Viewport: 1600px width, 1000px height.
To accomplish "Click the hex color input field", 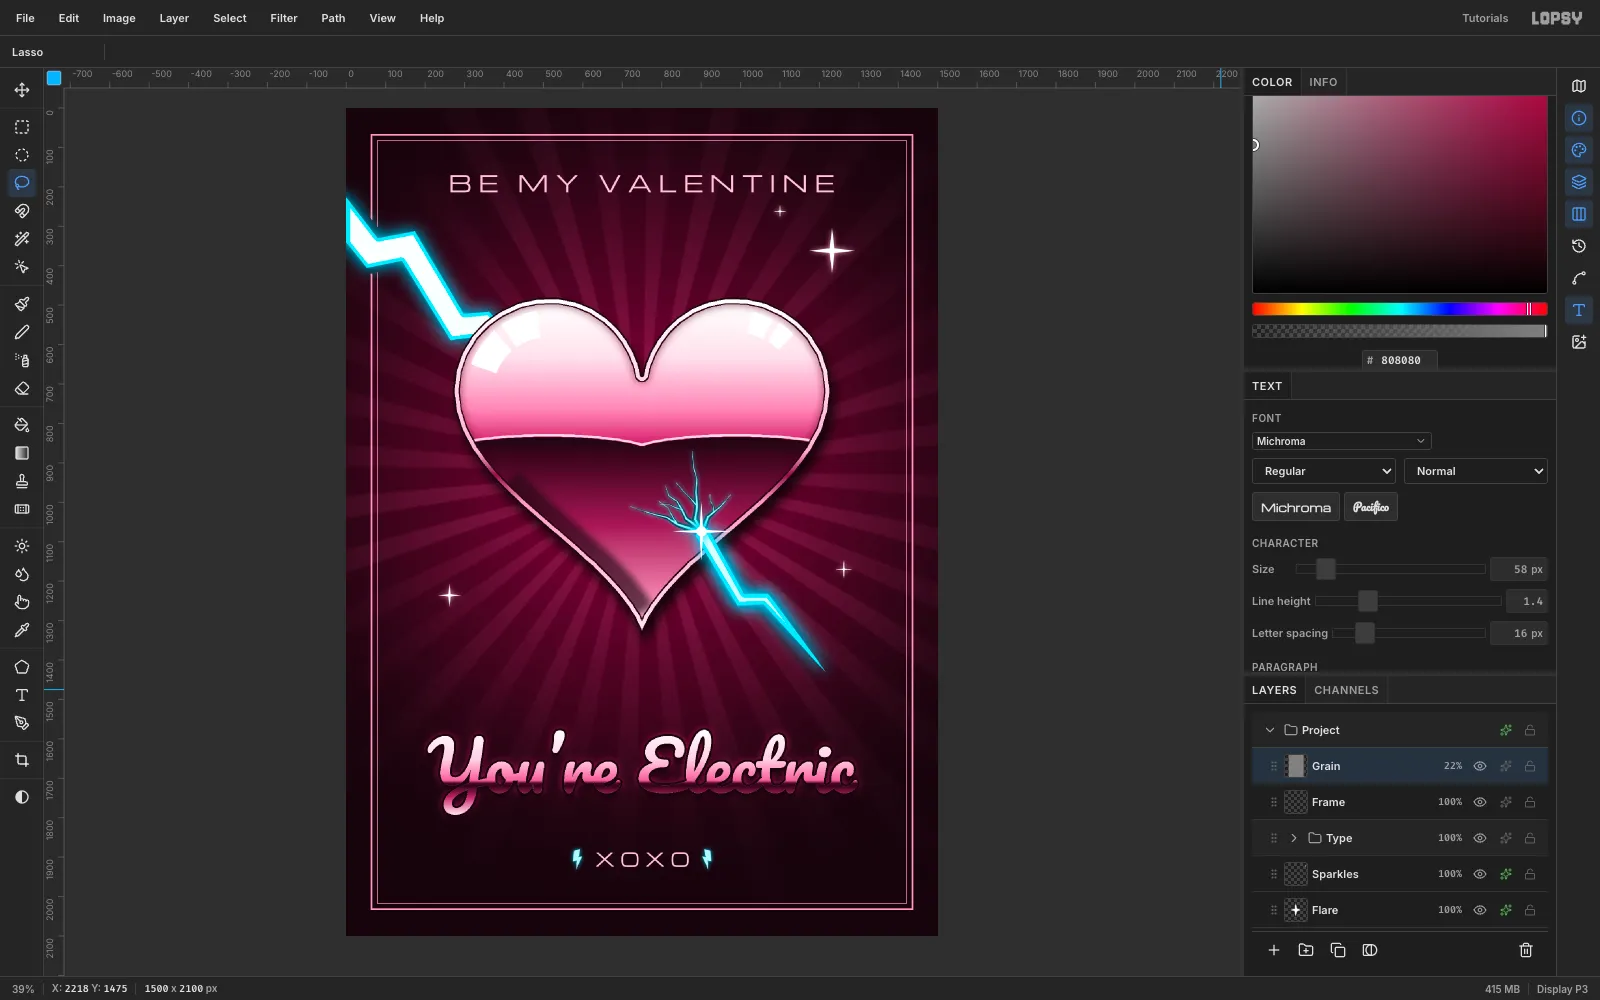I will point(1400,360).
